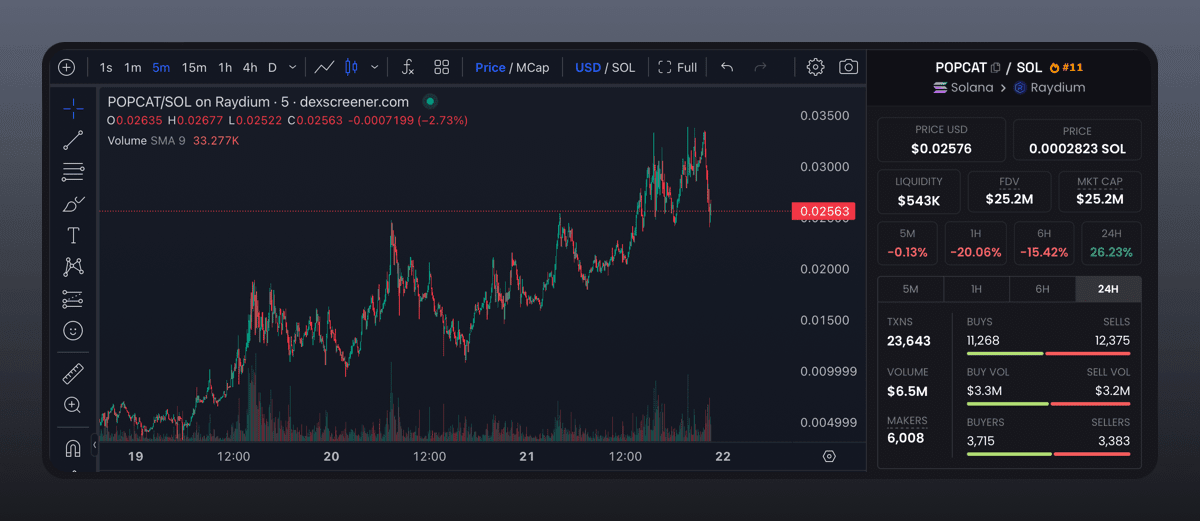This screenshot has width=1200, height=521.
Task: Select the 5m timeframe
Action: click(161, 67)
